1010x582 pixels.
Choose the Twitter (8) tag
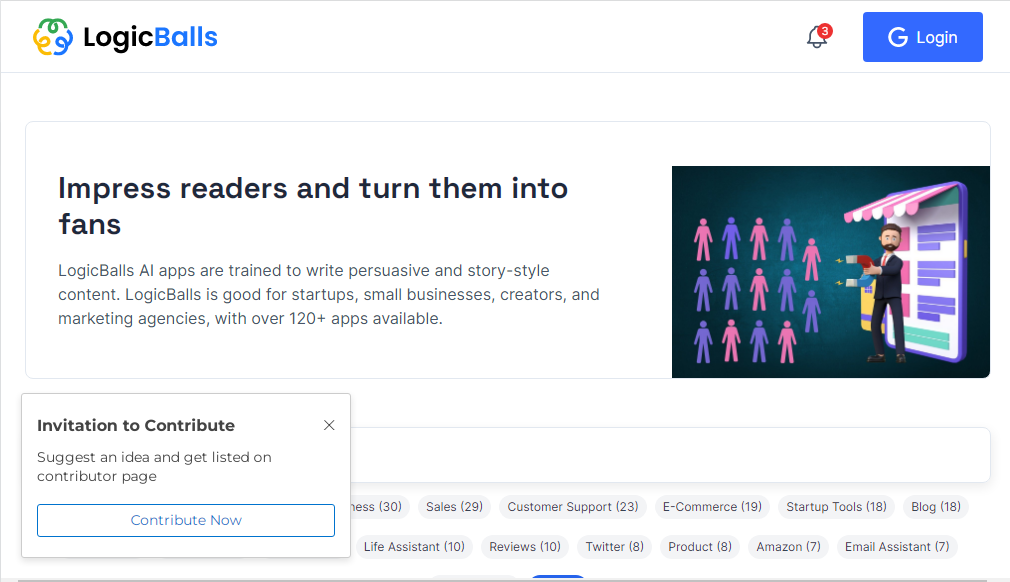[x=614, y=547]
